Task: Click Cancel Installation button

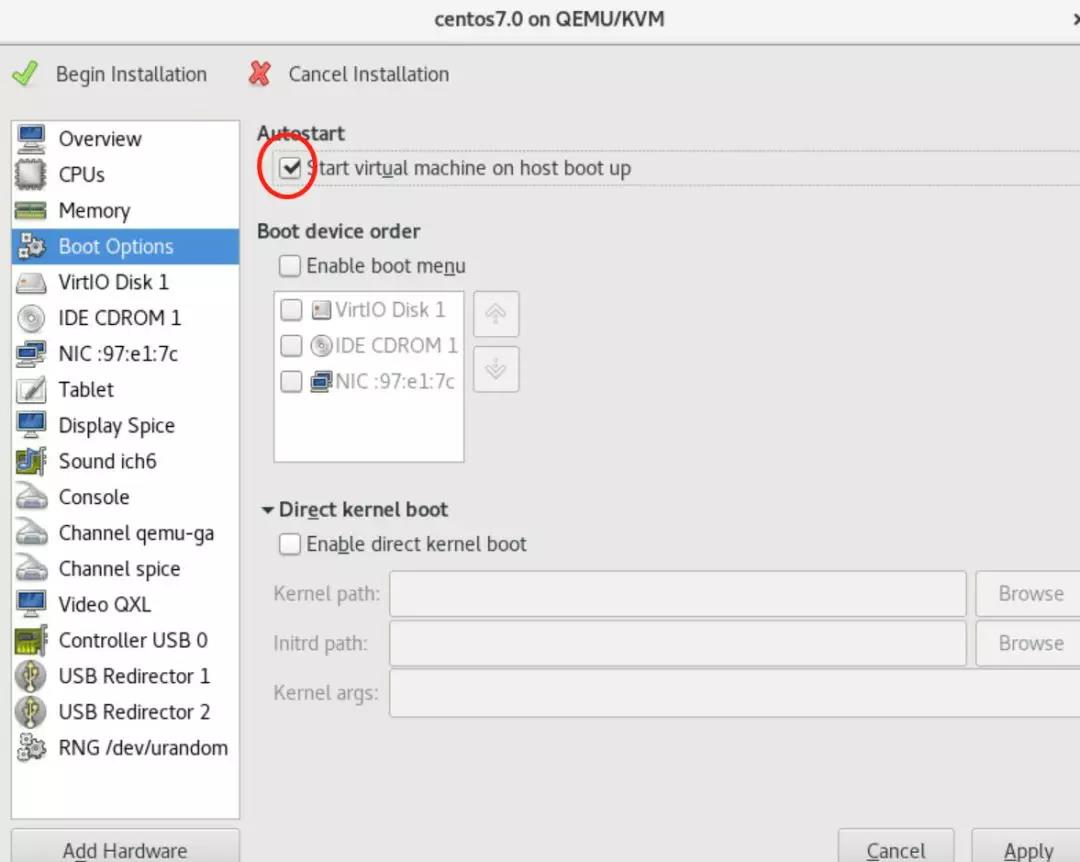Action: [349, 74]
